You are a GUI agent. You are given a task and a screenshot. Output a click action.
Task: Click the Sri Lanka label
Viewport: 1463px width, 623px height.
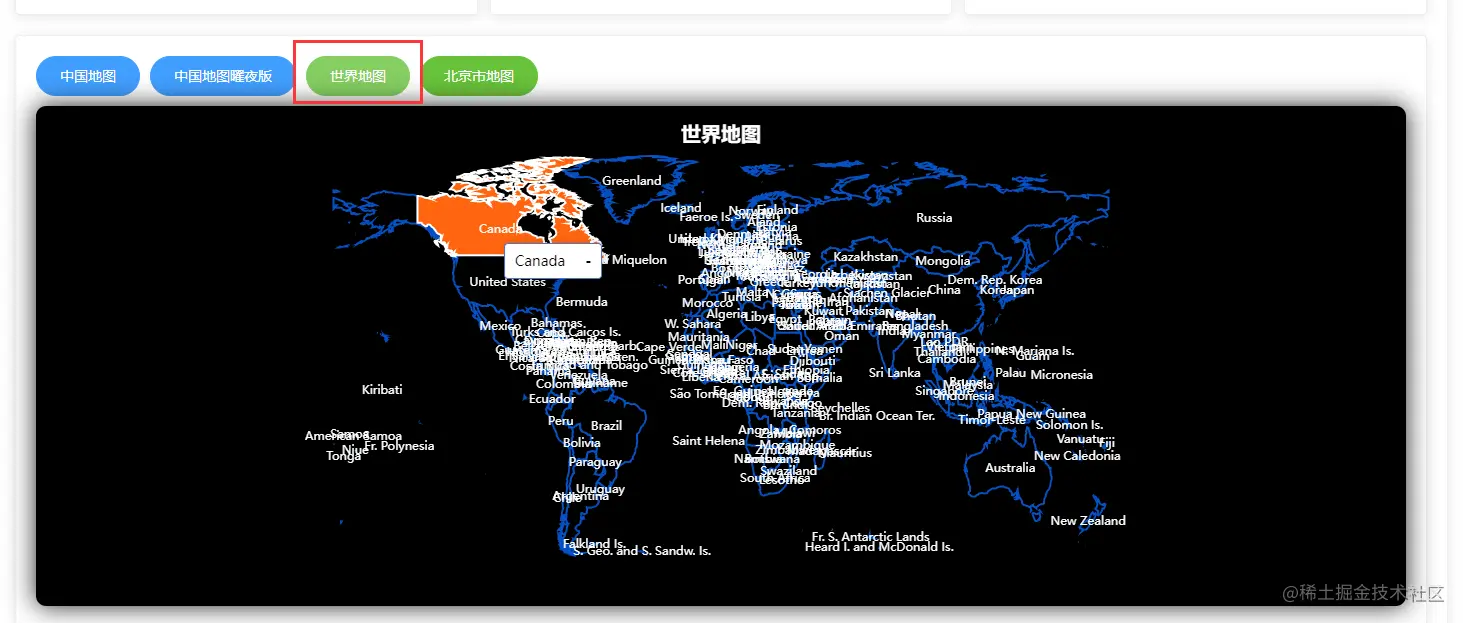tap(894, 373)
